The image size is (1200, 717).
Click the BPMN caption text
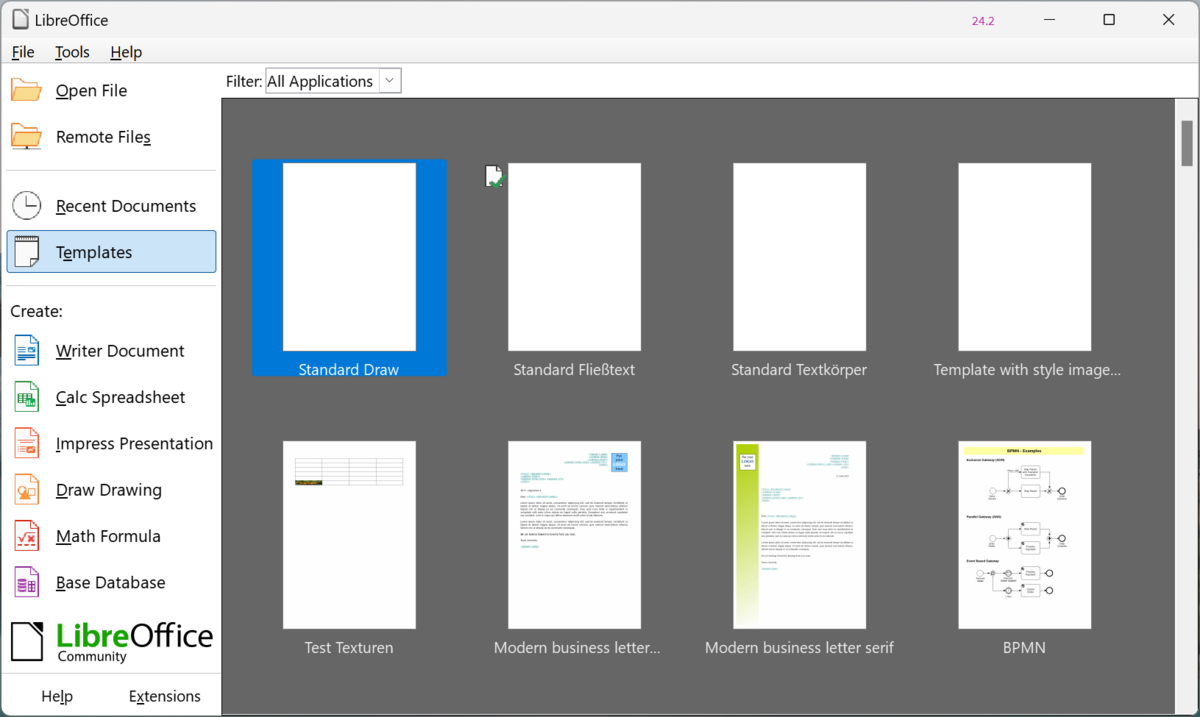coord(1024,648)
